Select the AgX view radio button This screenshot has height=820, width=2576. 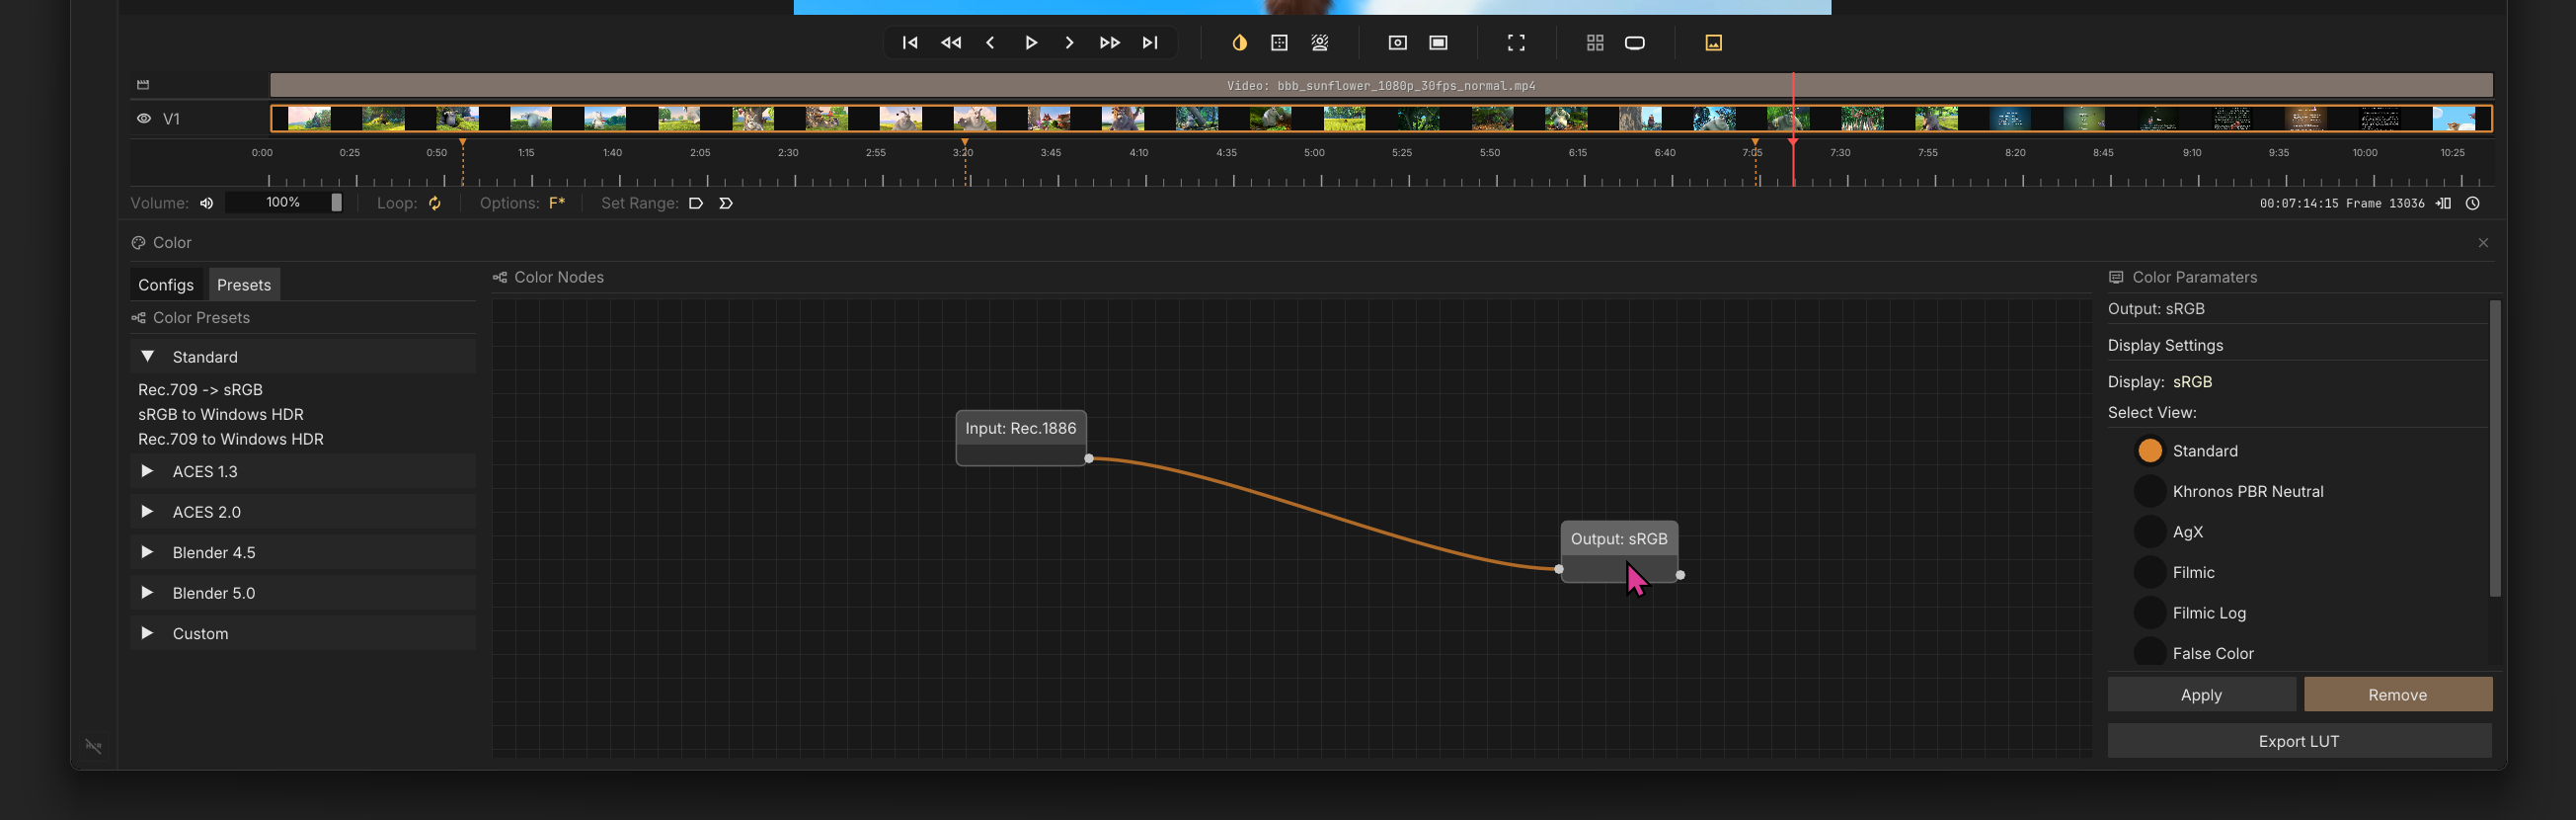click(2149, 532)
